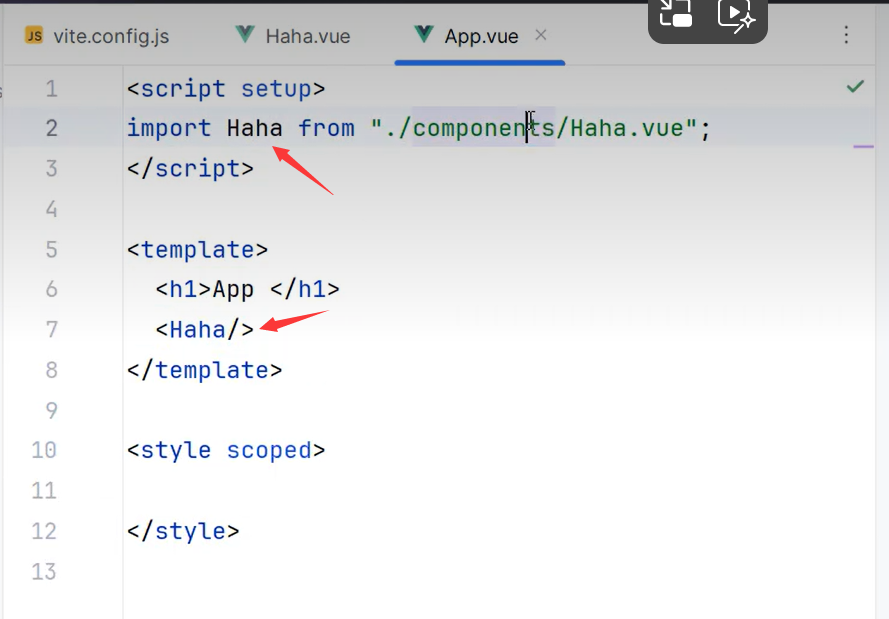
Task: Place cursor in "<script setup>" line
Action: (226, 89)
